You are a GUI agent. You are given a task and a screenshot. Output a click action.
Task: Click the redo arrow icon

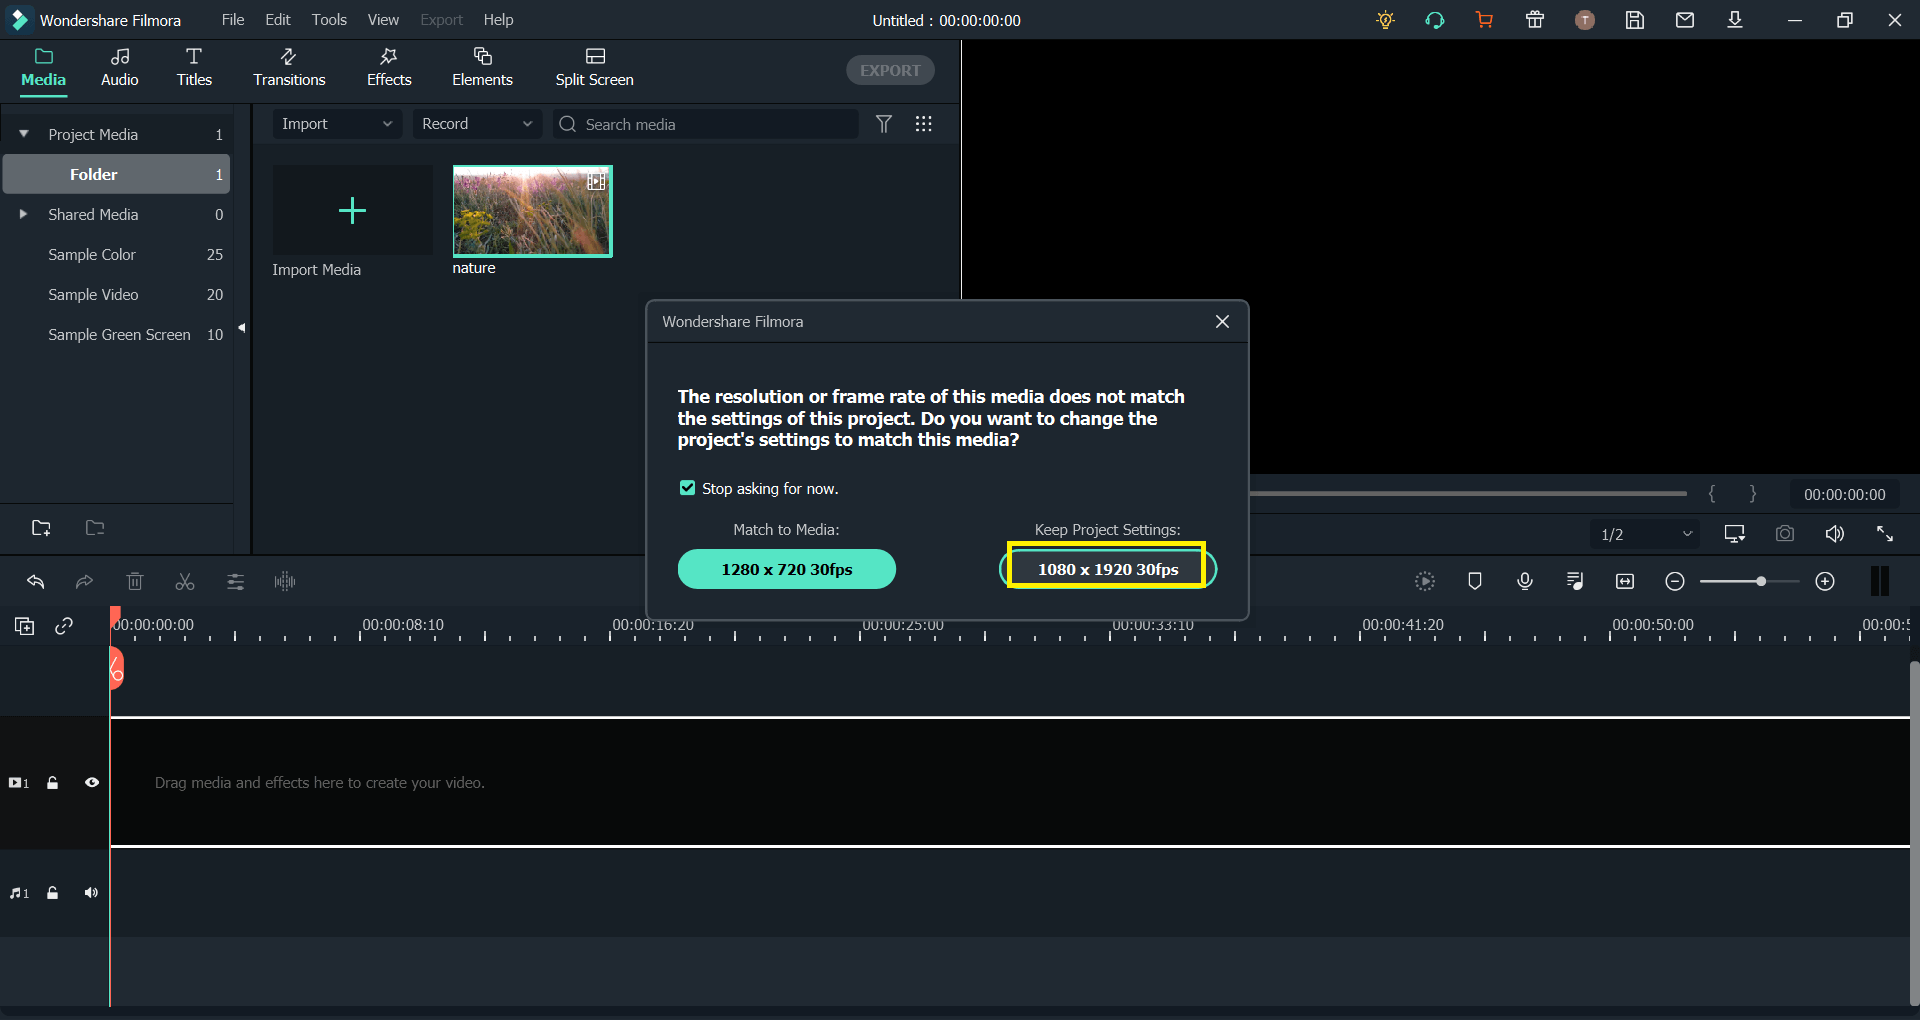coord(85,582)
